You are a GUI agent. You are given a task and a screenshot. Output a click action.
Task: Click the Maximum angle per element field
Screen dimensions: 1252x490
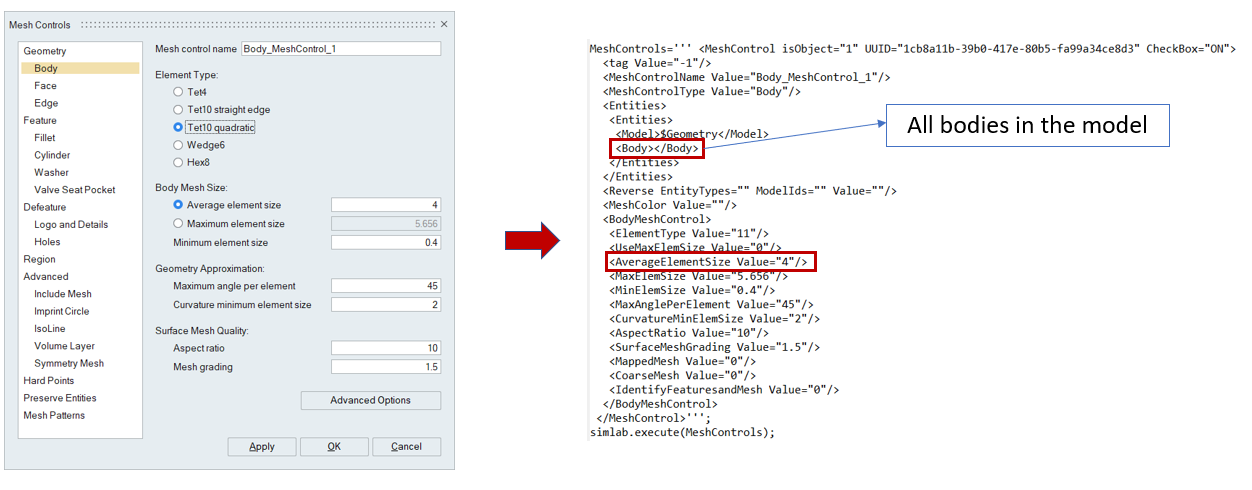coord(385,286)
